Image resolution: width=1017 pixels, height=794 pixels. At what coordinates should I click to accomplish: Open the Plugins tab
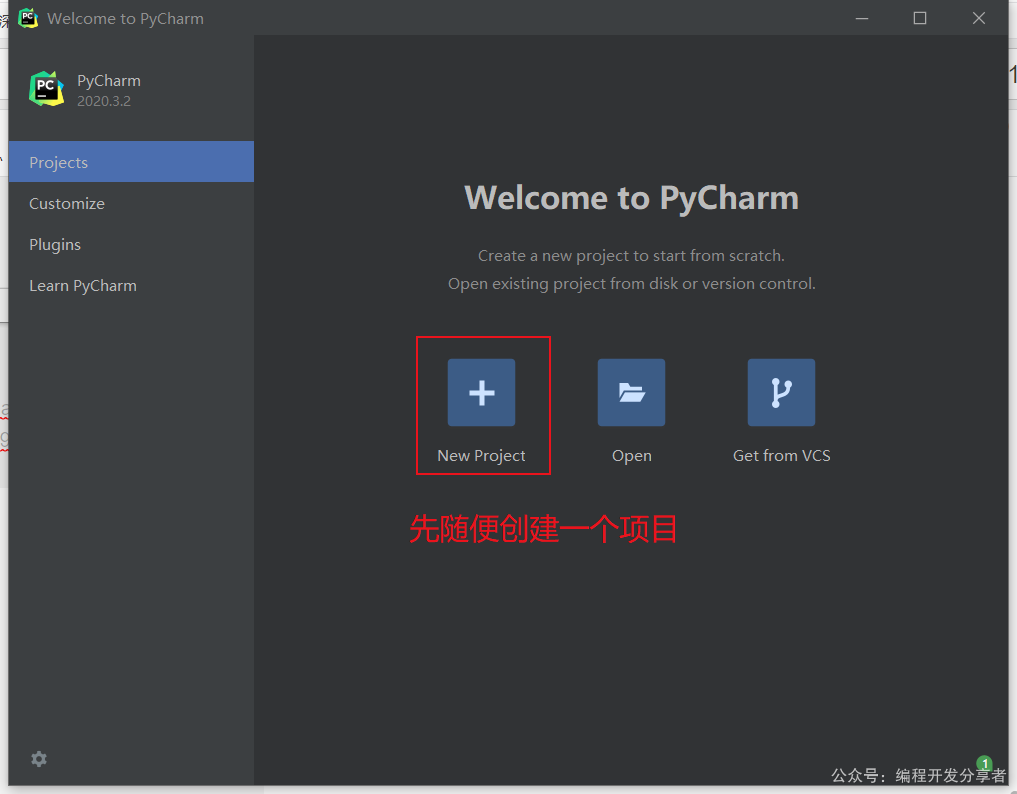(132, 245)
